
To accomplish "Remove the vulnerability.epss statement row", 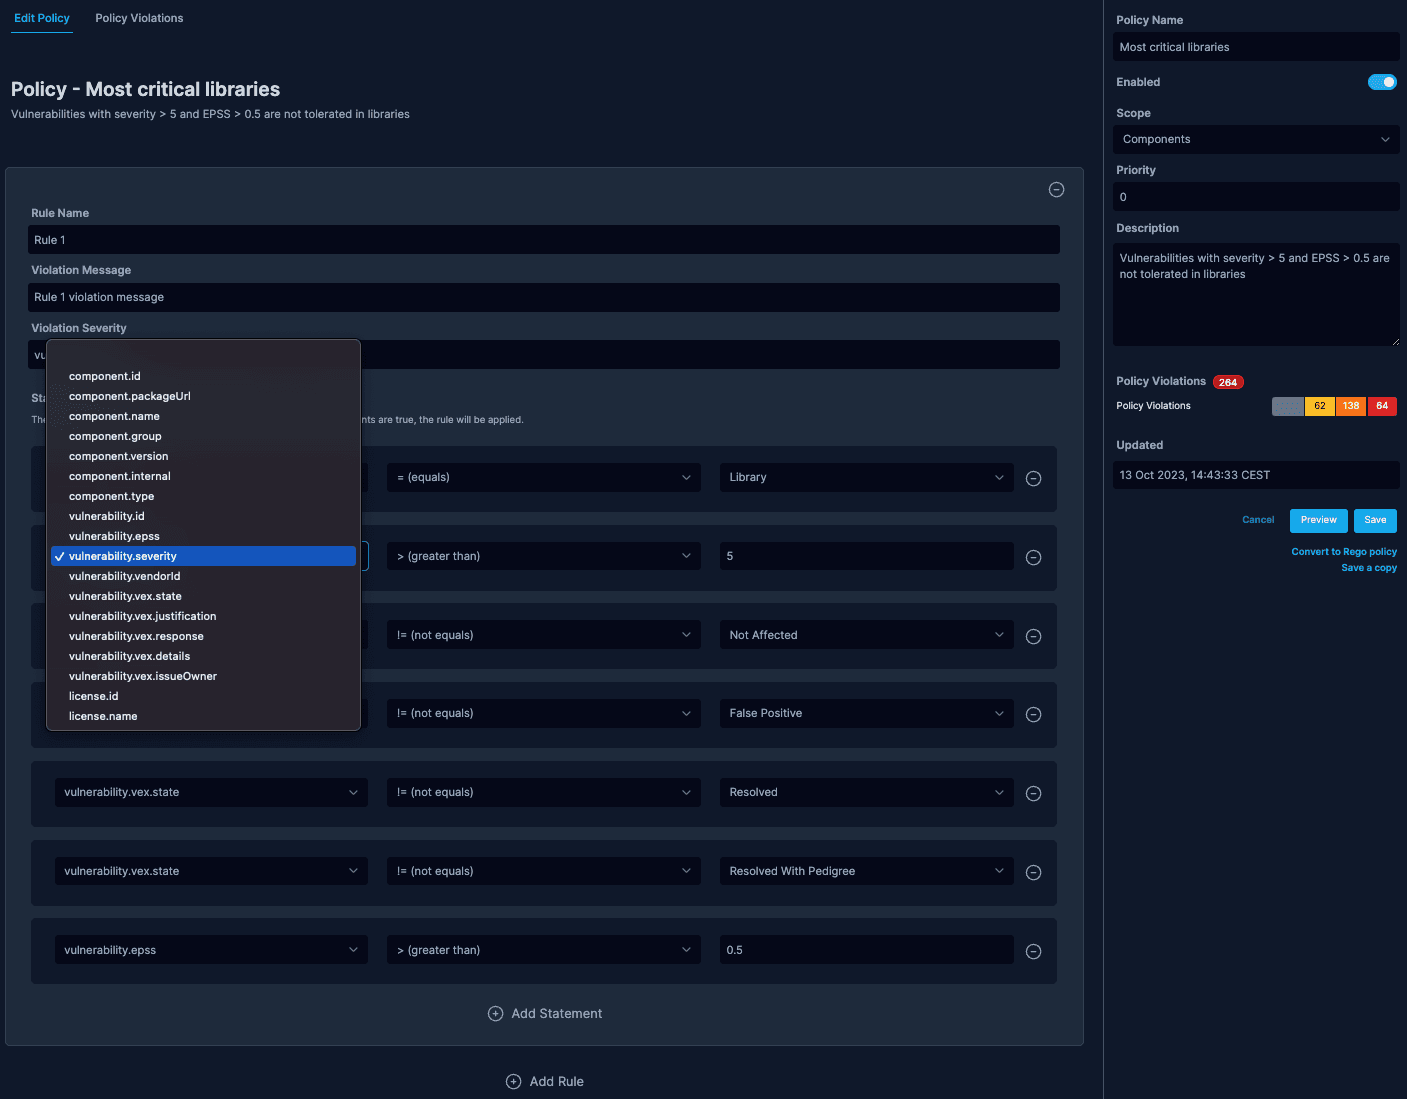I will [x=1033, y=951].
